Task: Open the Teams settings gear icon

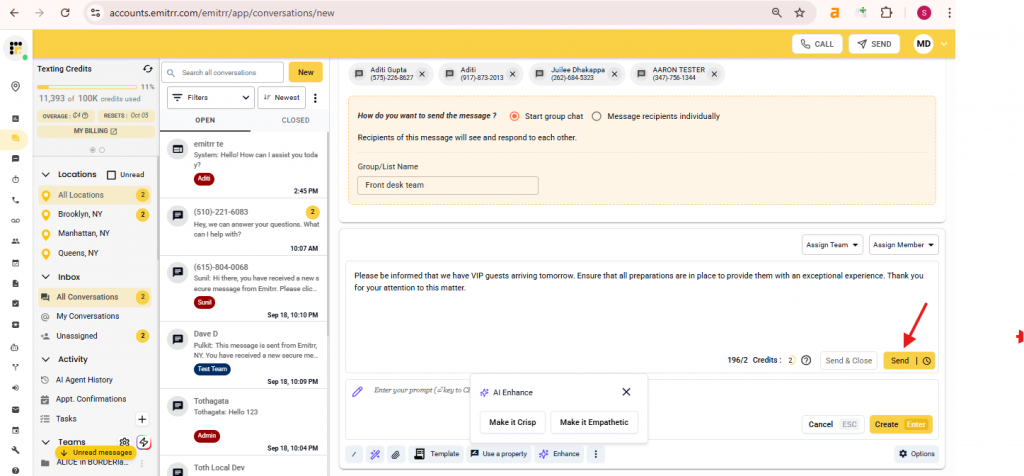Action: (x=124, y=442)
